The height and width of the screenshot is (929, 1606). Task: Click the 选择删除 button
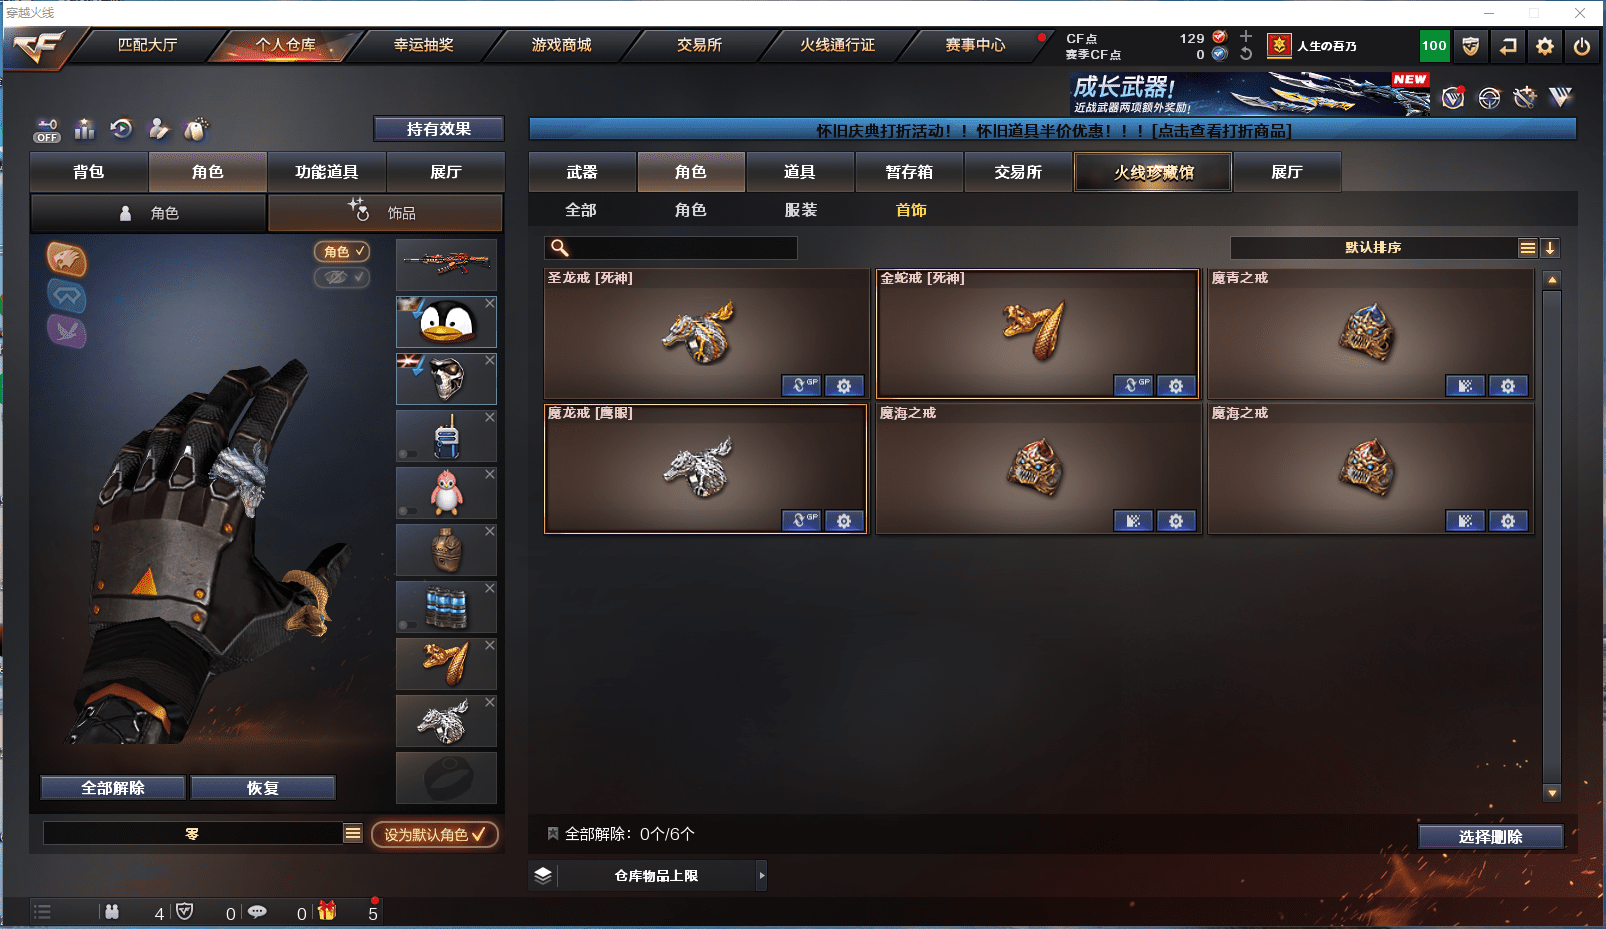1490,837
